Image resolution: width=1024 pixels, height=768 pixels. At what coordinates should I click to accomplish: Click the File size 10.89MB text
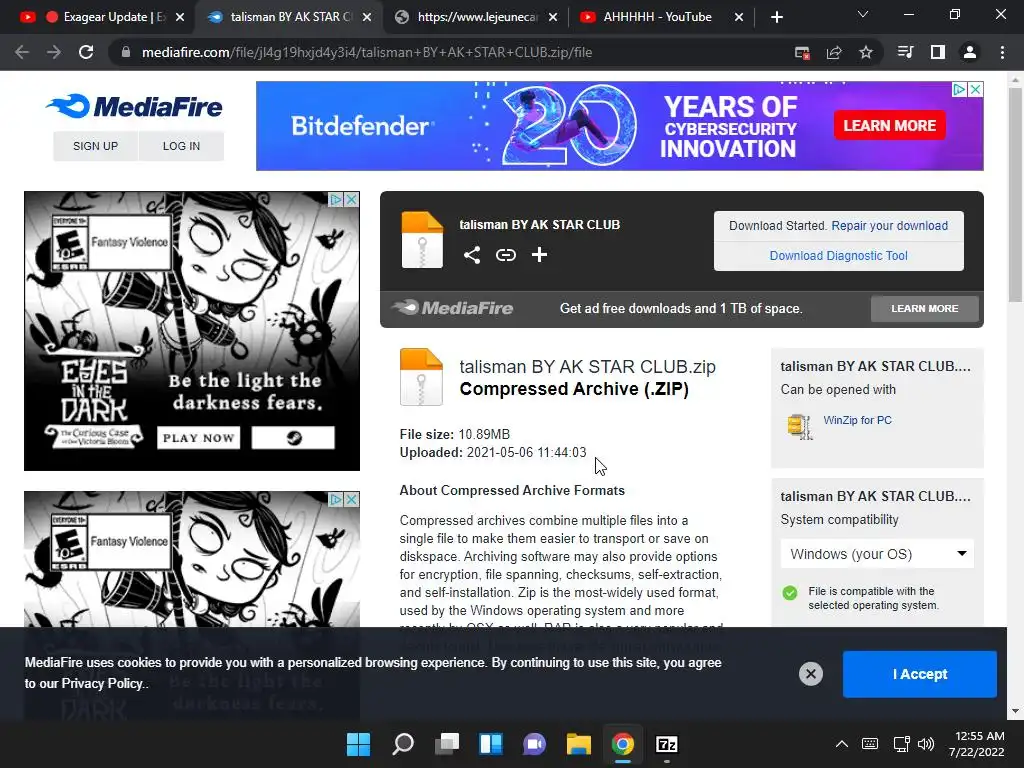(455, 434)
